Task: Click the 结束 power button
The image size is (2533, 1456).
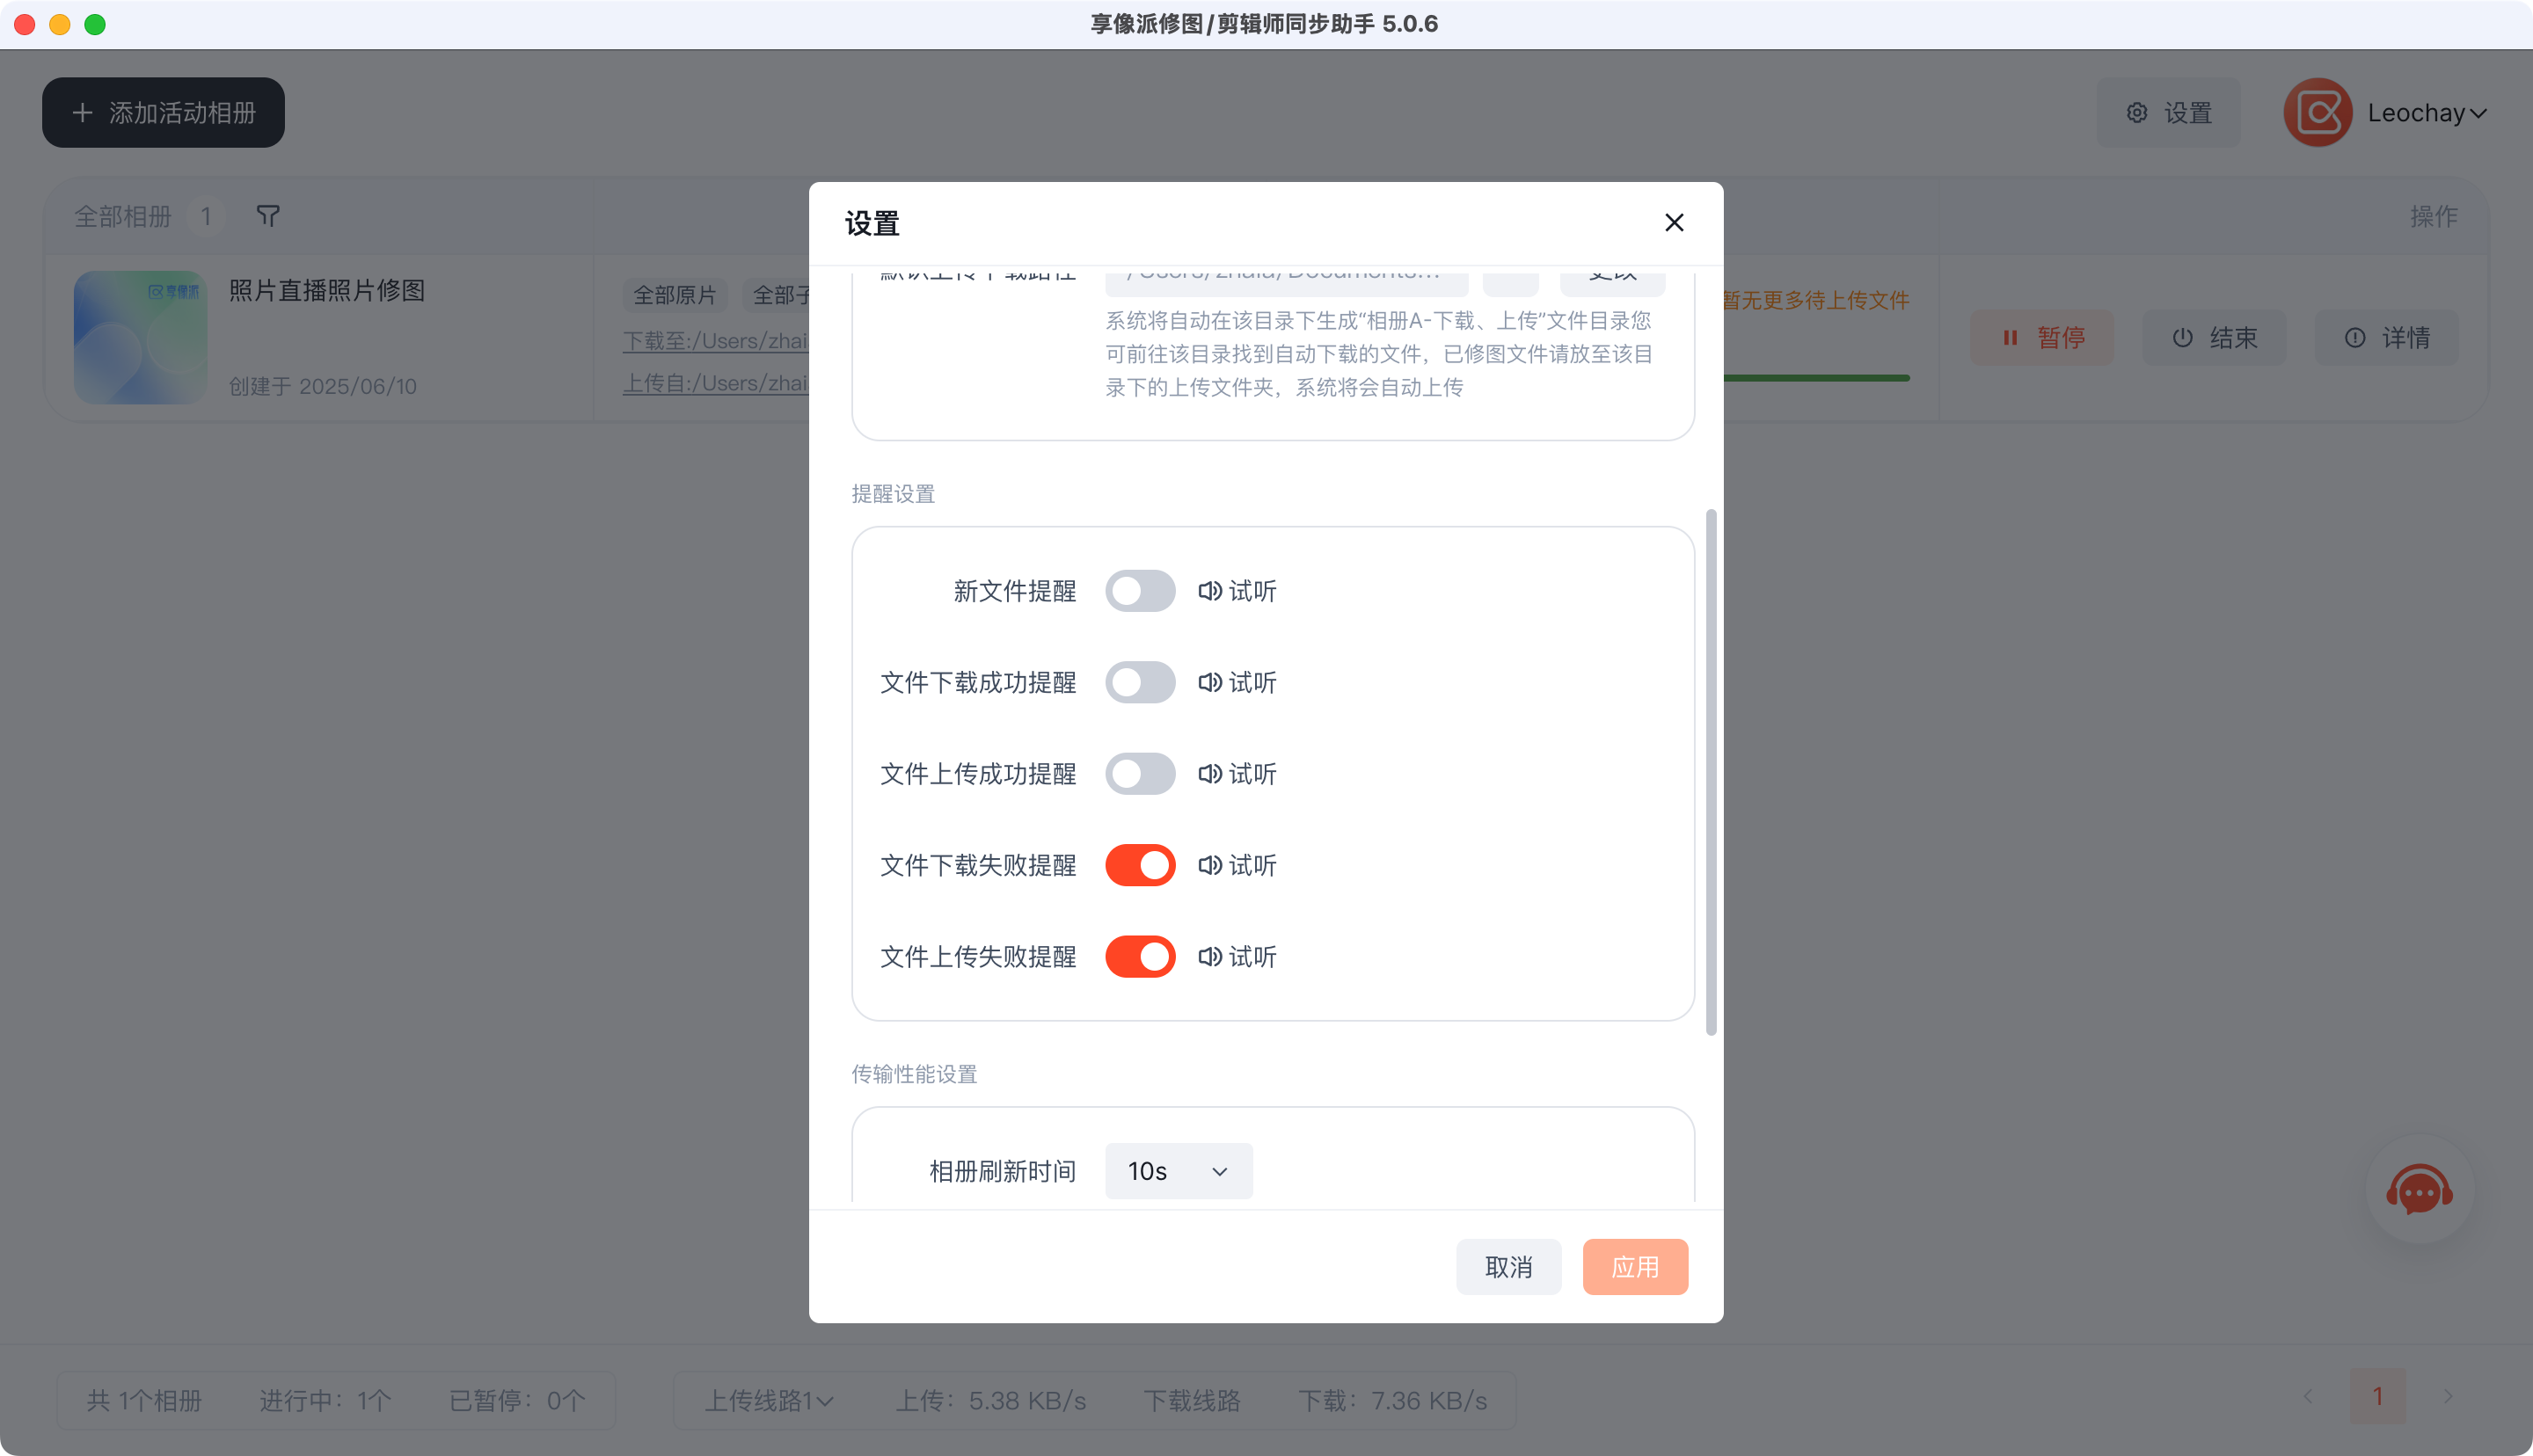Action: point(2214,338)
